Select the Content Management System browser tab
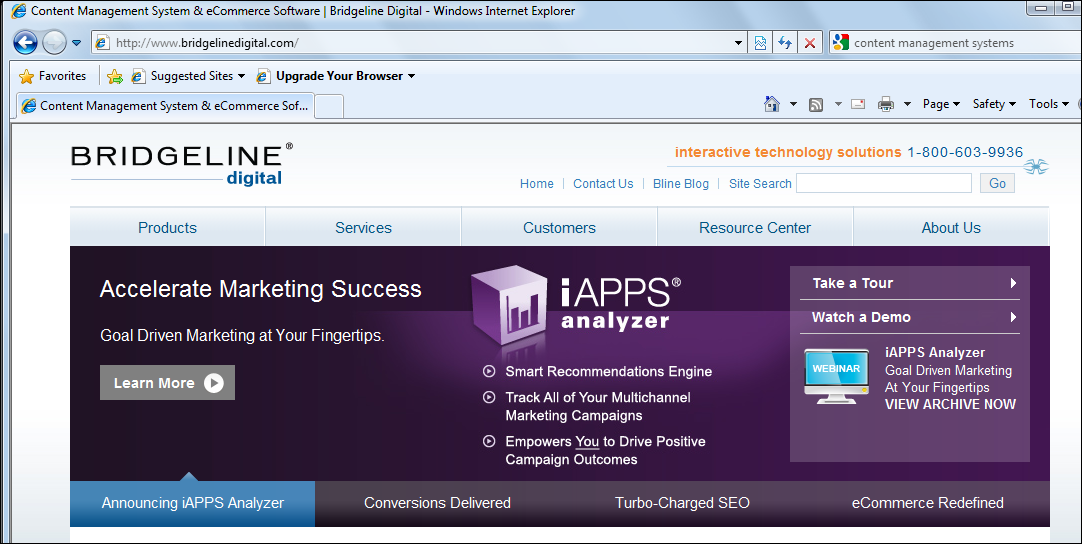The width and height of the screenshot is (1082, 544). 165,106
